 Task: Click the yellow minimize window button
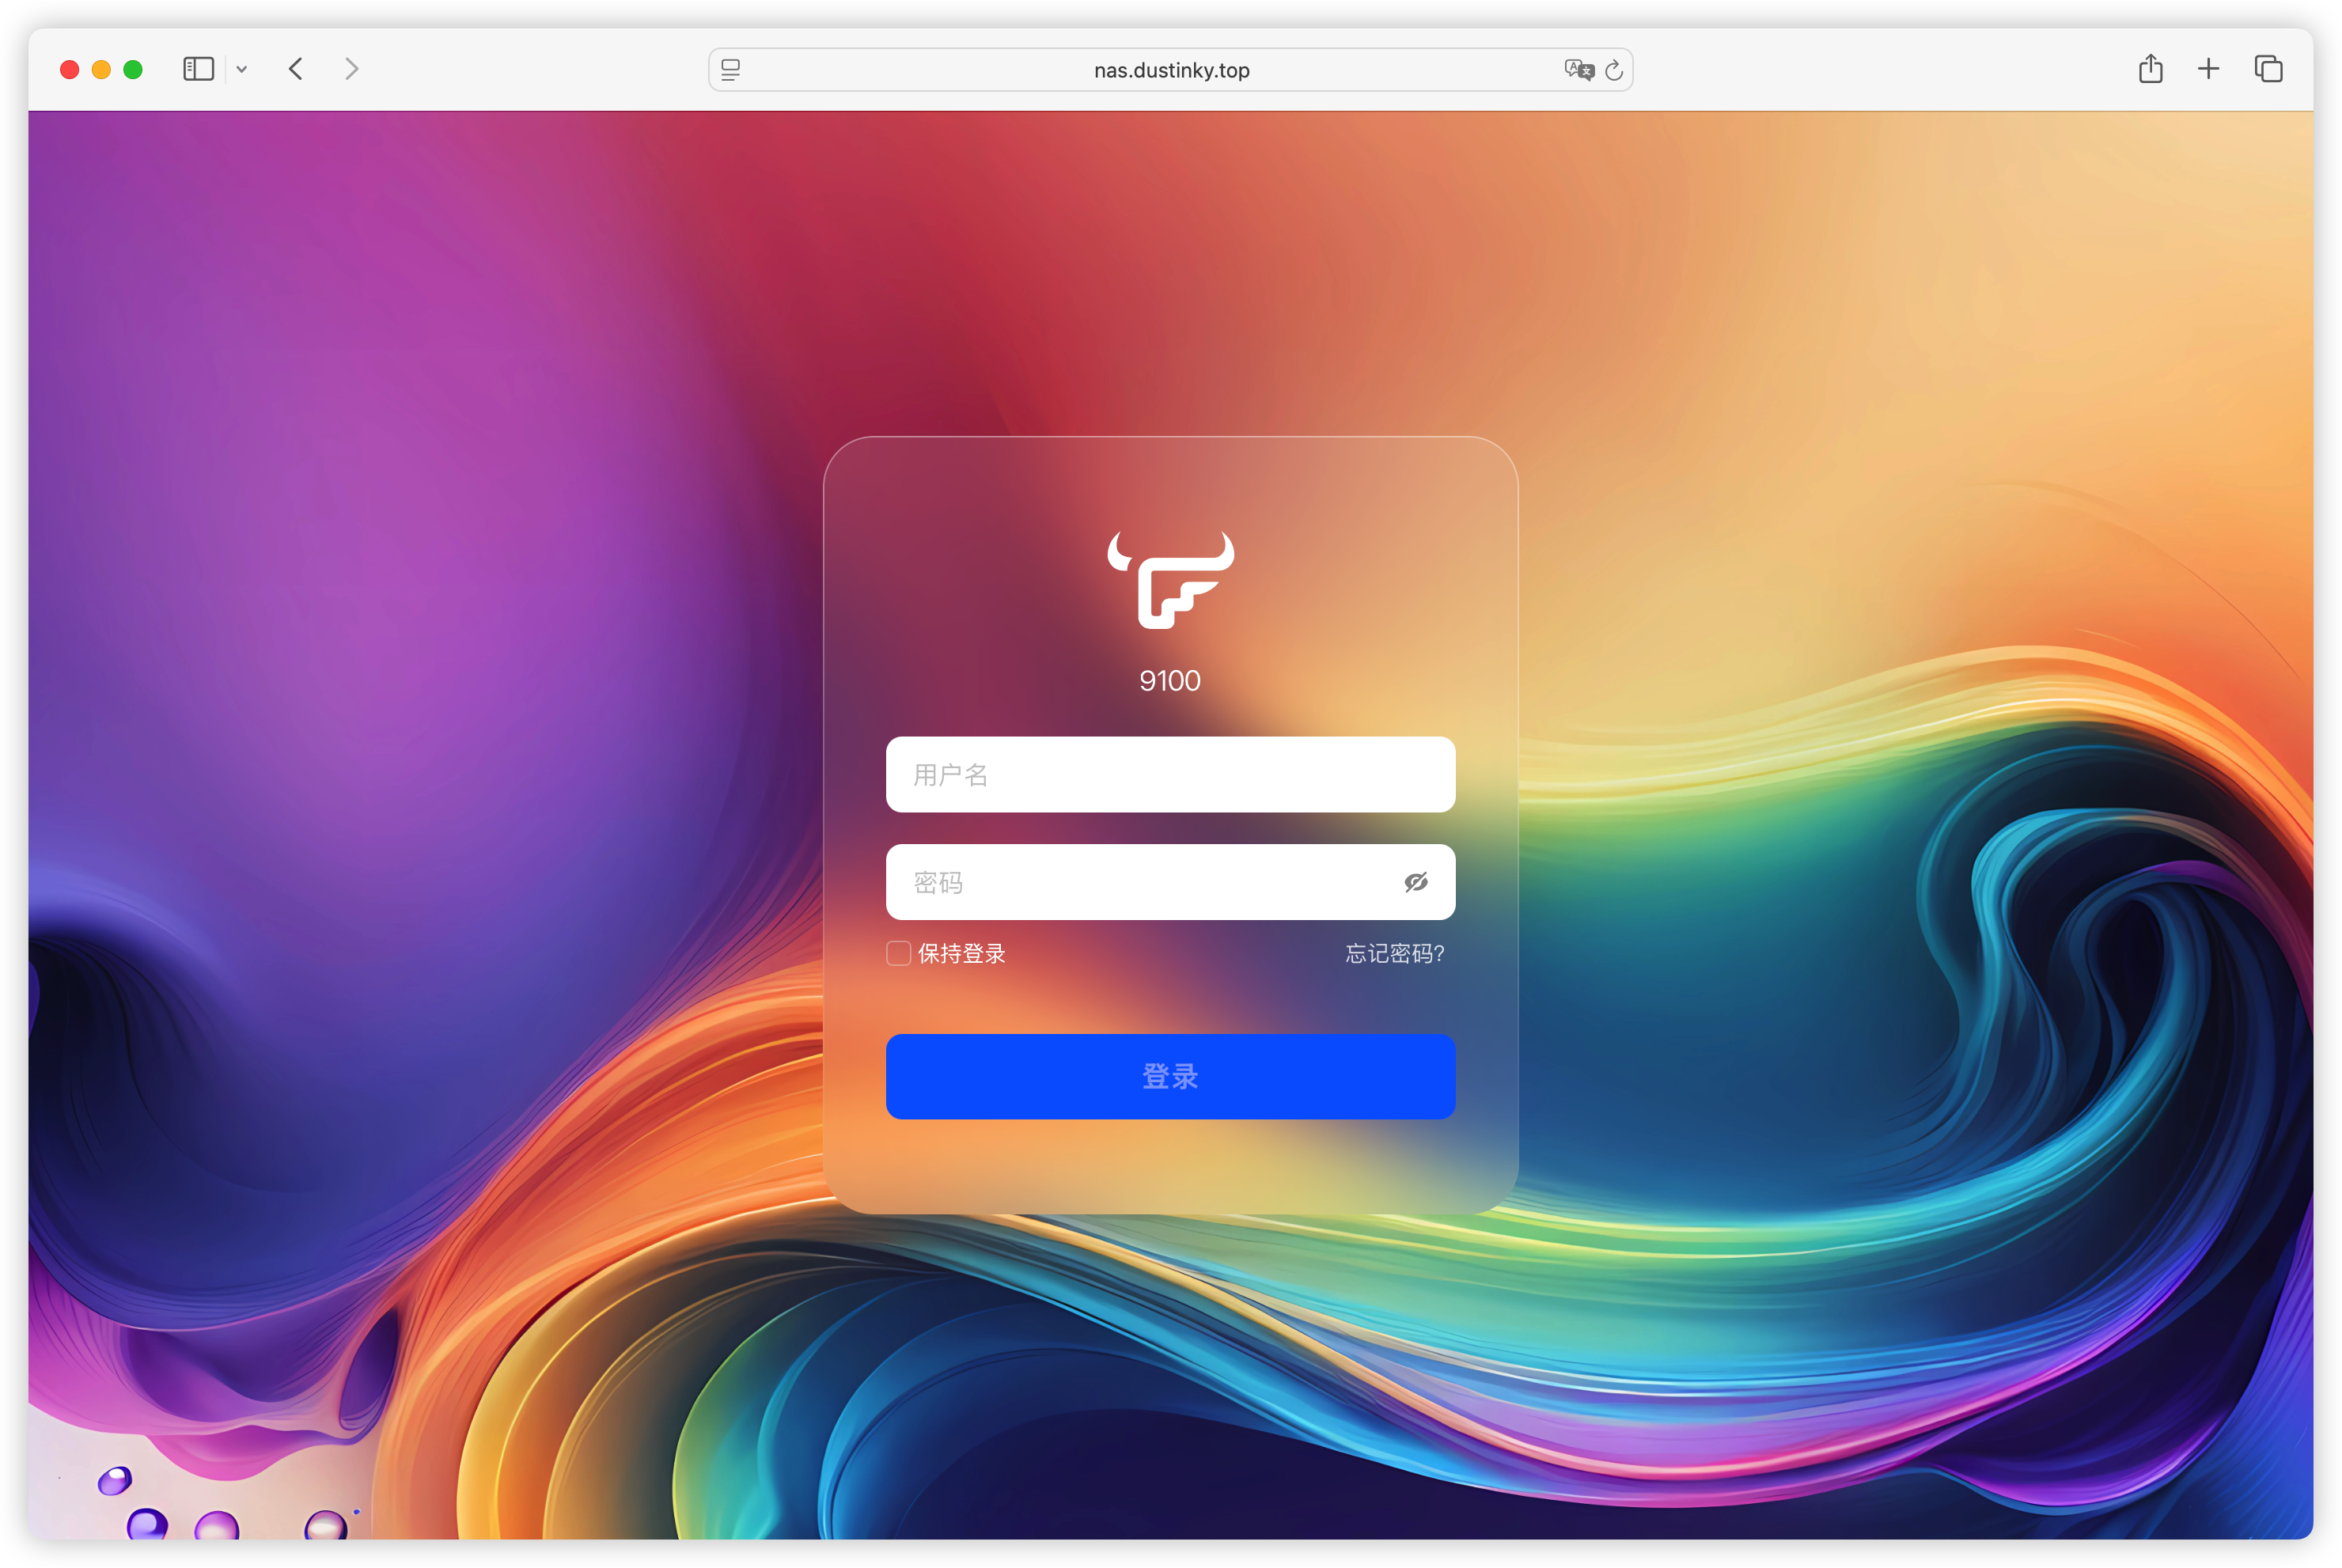coord(101,70)
